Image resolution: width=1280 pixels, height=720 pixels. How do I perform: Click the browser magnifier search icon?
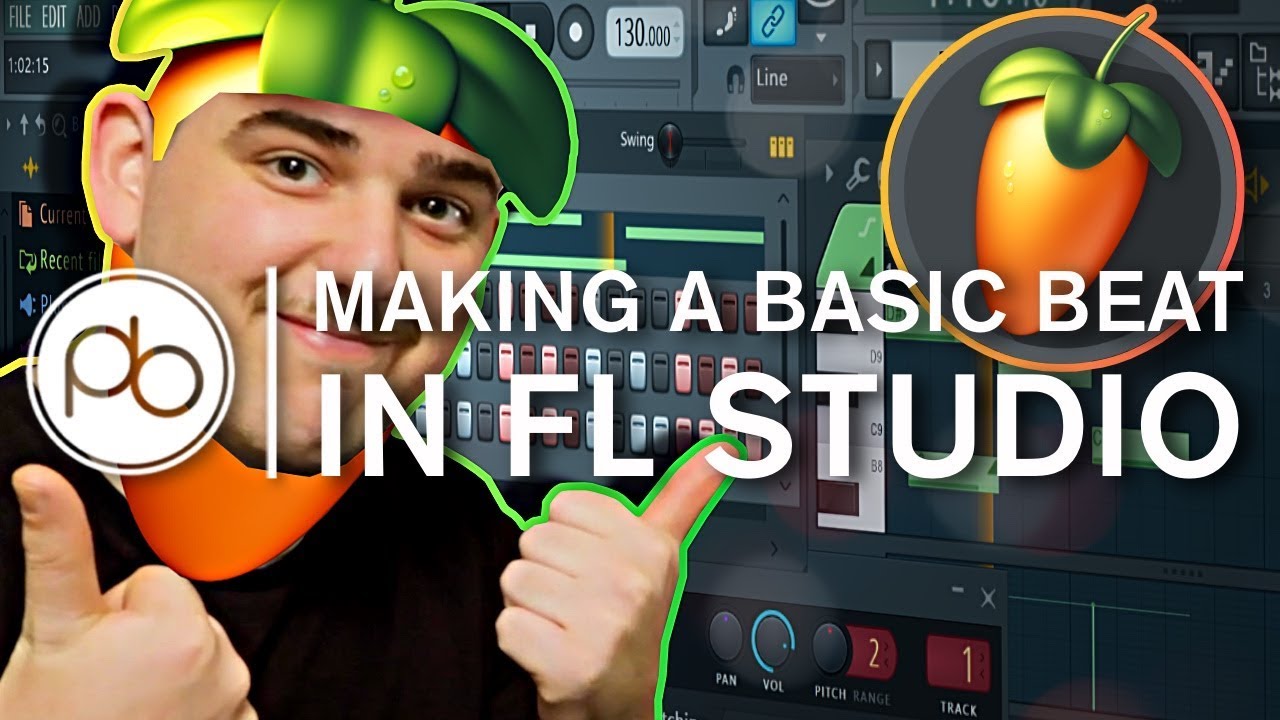[x=59, y=125]
